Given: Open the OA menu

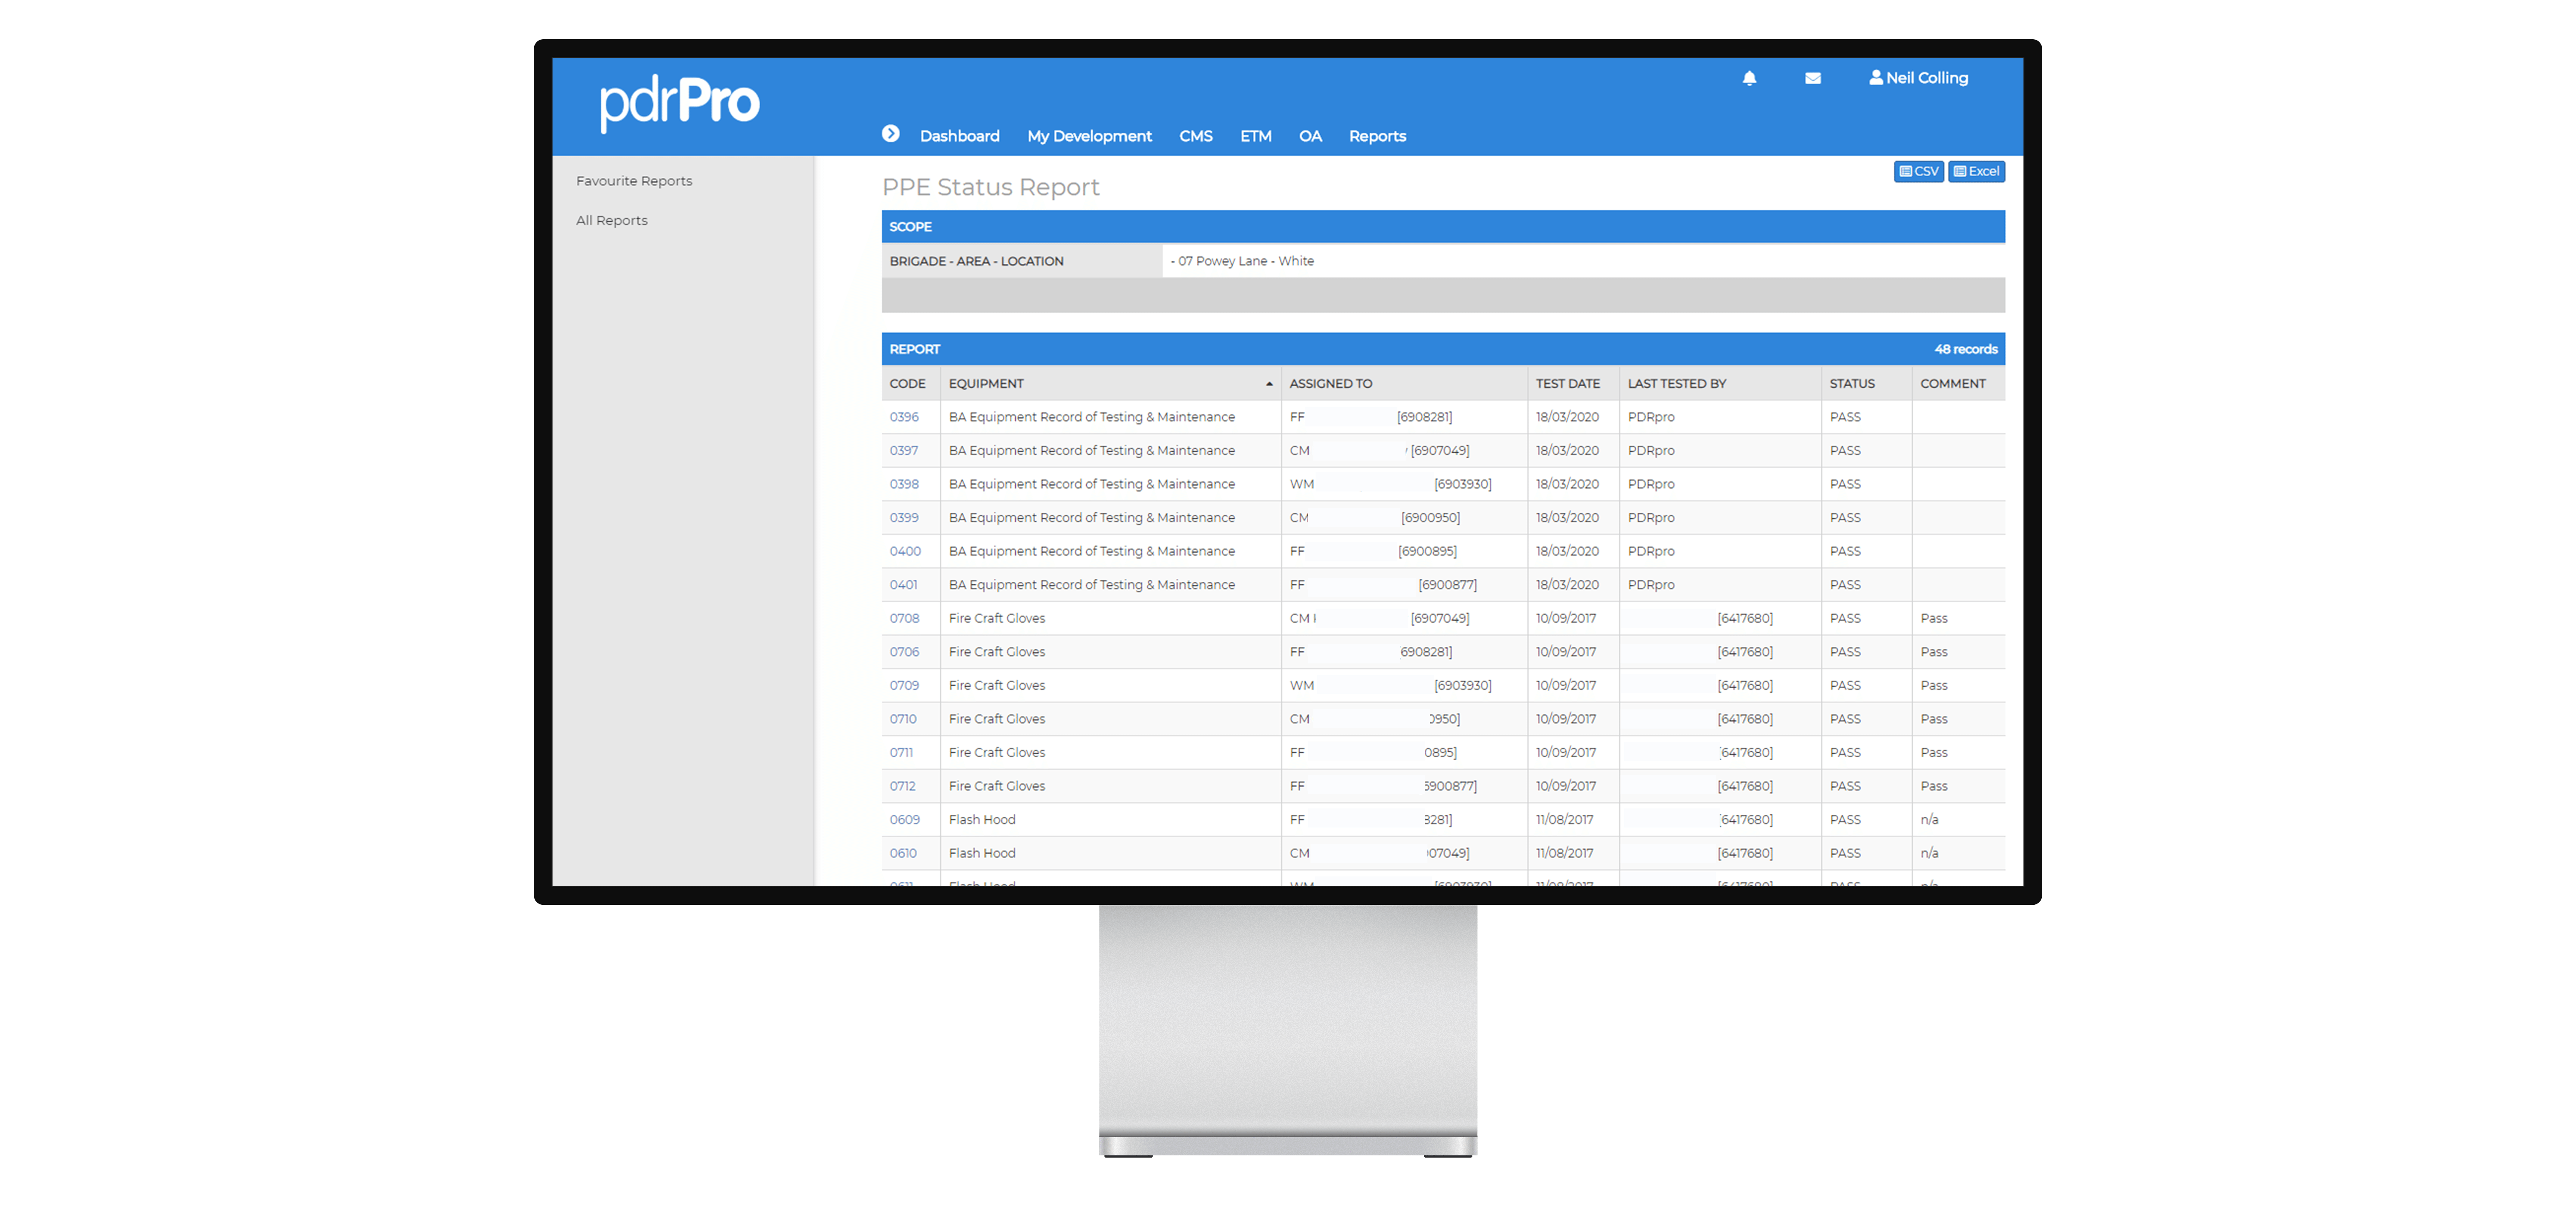Looking at the screenshot, I should [x=1310, y=136].
